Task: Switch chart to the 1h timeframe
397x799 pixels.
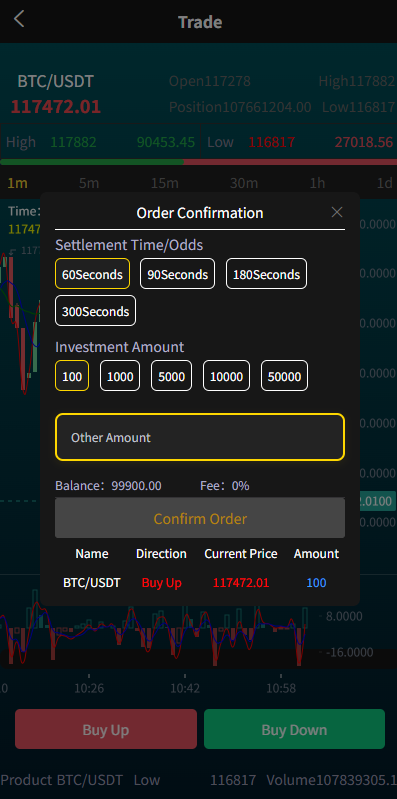Action: (317, 183)
